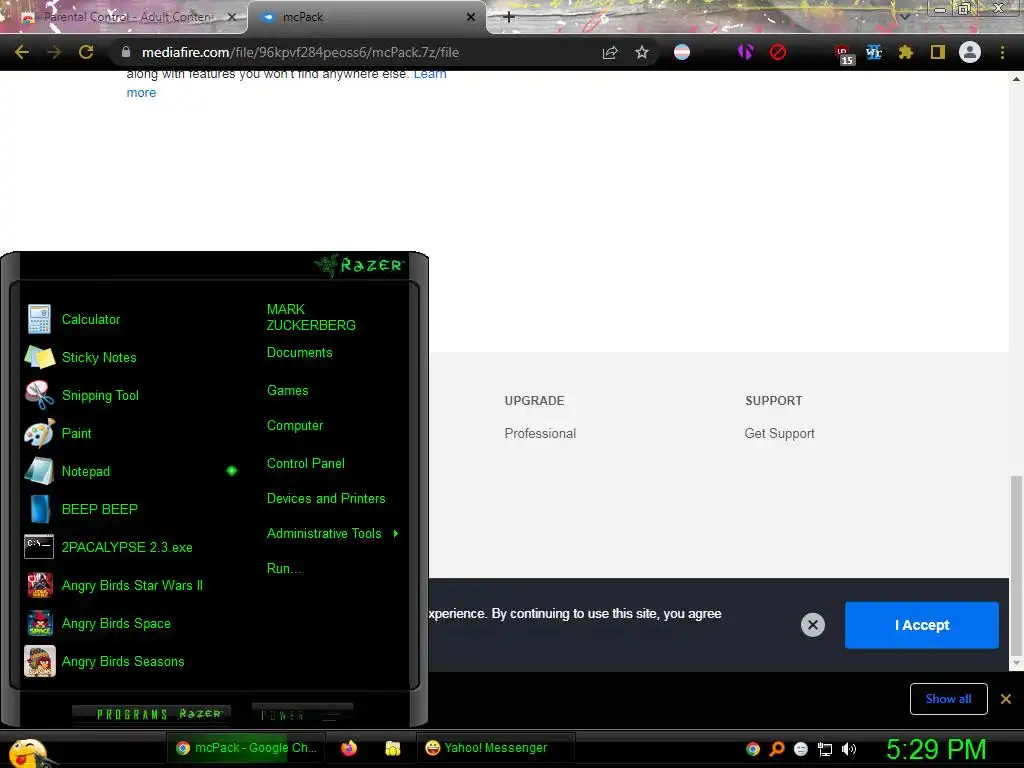Open the Snipping Tool scissors icon

40,395
